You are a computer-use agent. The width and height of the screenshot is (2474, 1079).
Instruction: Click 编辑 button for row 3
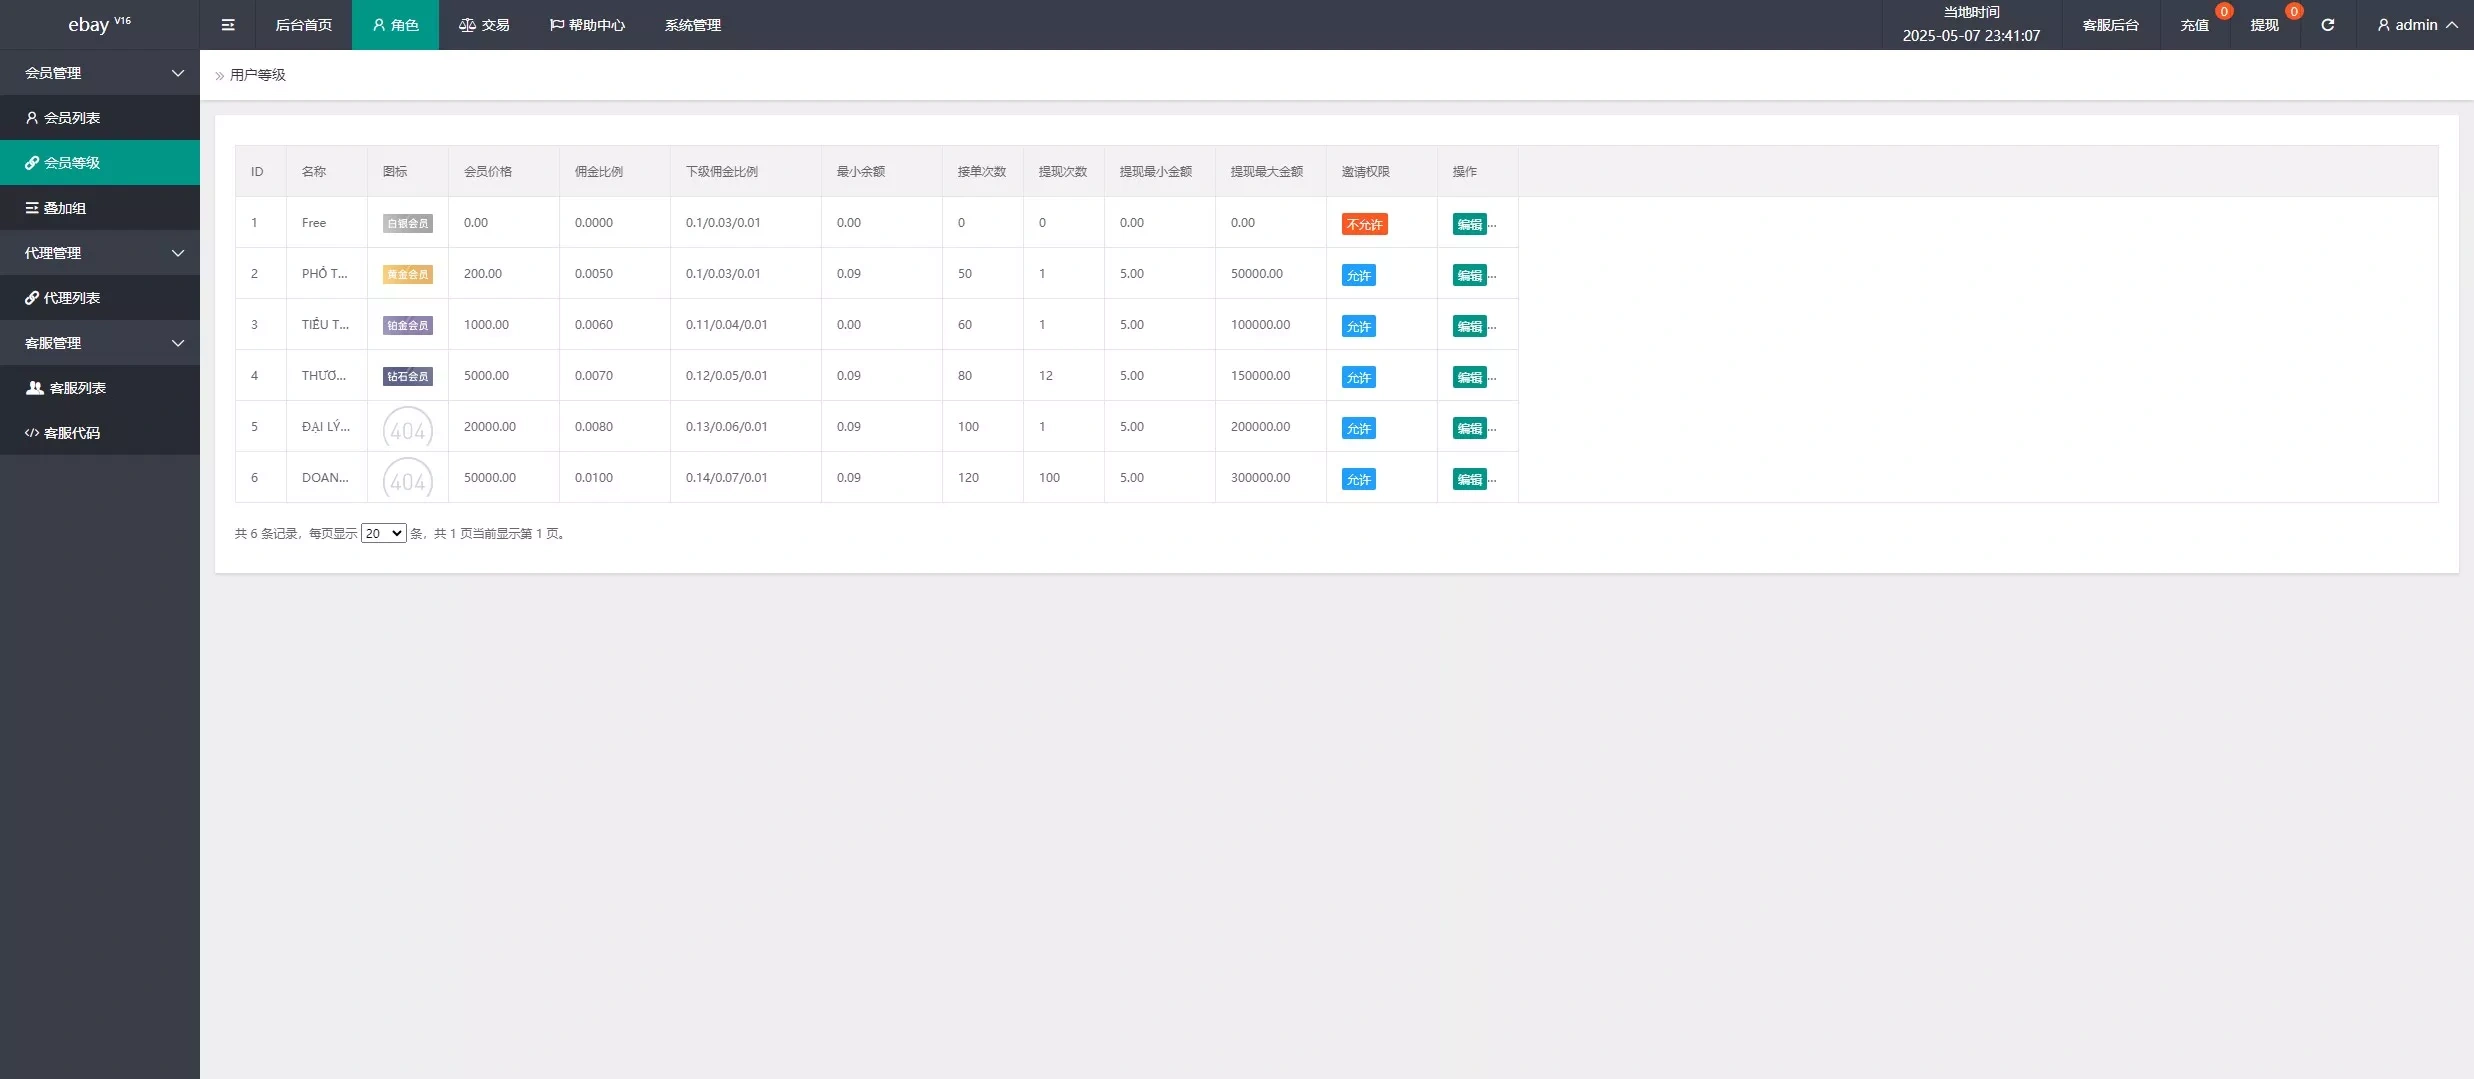(x=1469, y=326)
